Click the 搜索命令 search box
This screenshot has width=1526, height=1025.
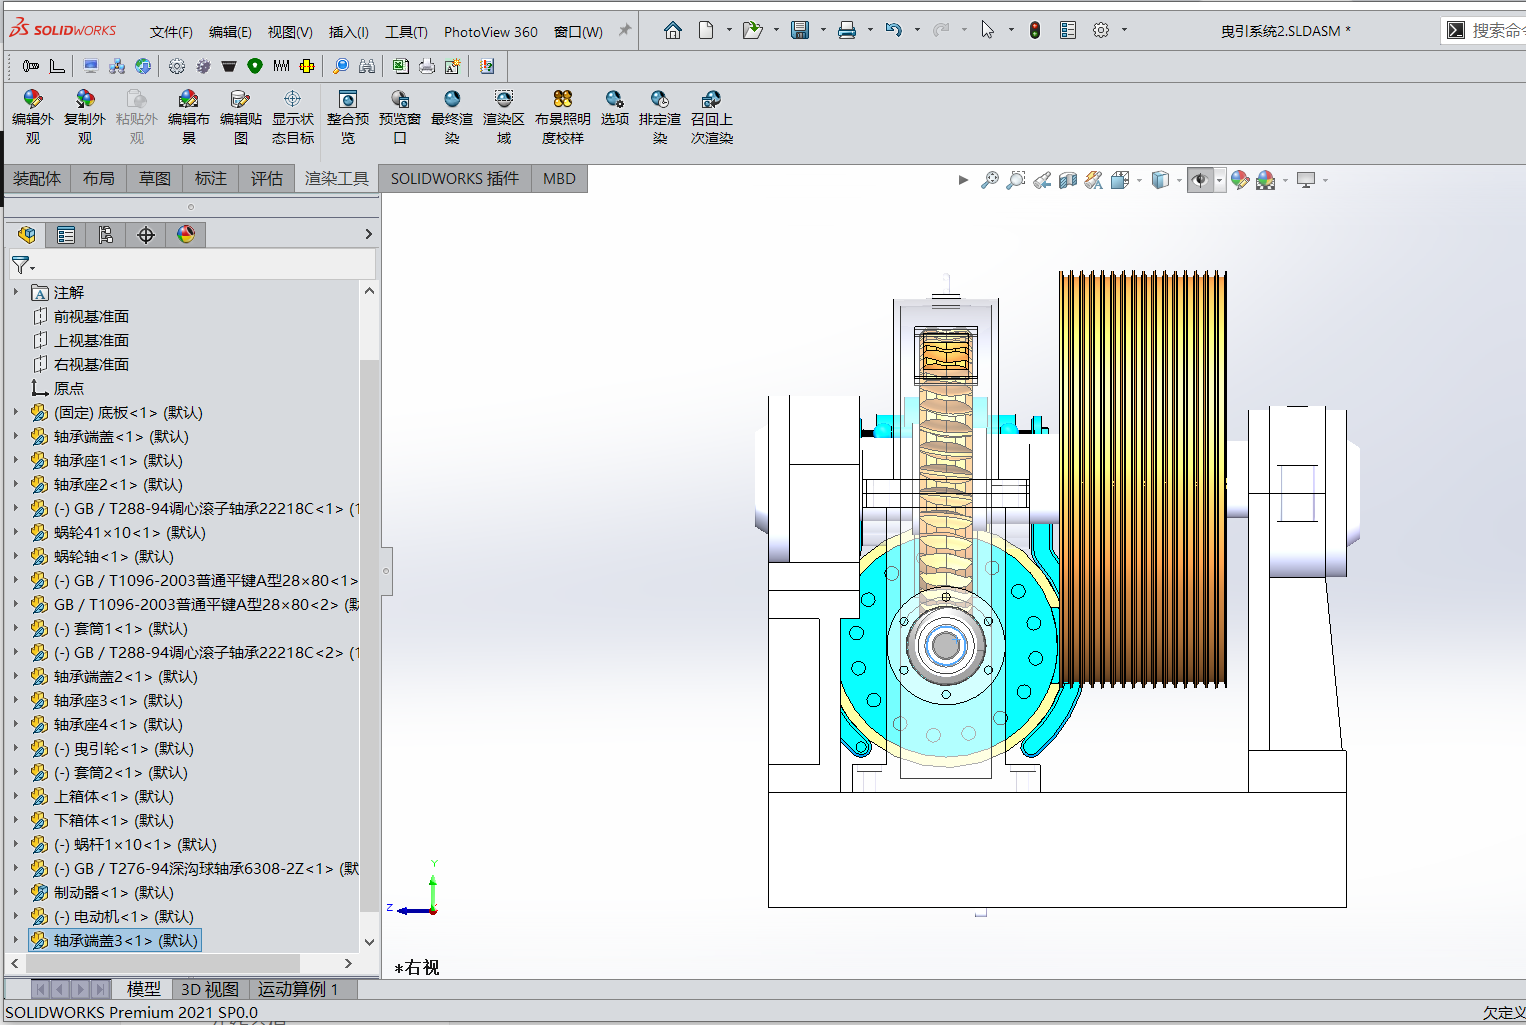pyautogui.click(x=1496, y=30)
